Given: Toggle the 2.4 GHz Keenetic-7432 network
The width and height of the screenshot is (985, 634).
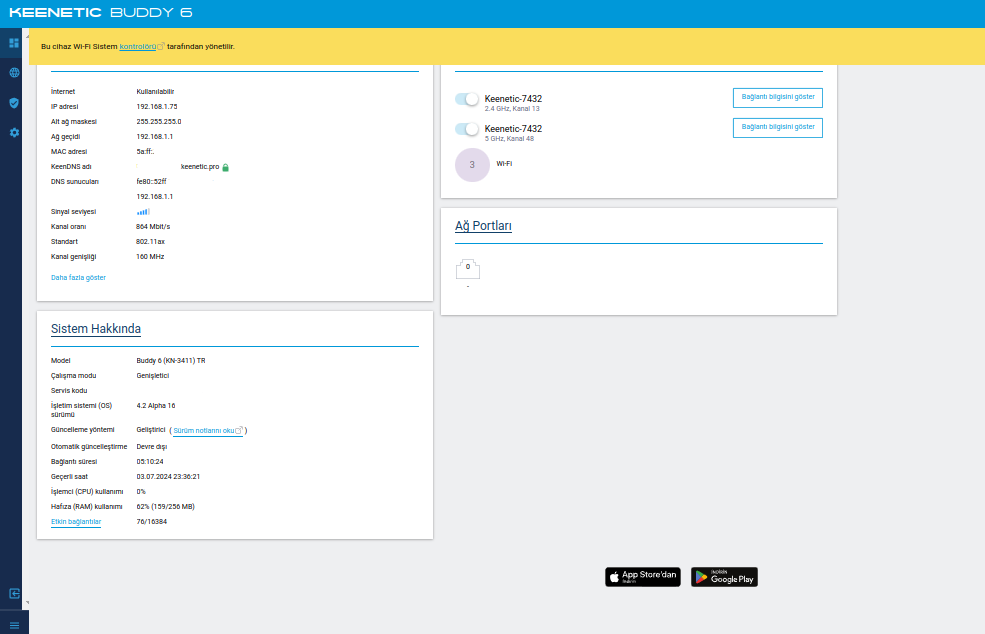Looking at the screenshot, I should pos(467,99).
